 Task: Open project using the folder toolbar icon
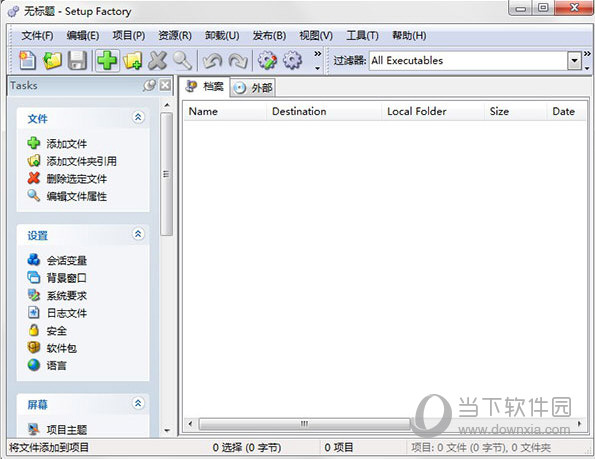(52, 61)
